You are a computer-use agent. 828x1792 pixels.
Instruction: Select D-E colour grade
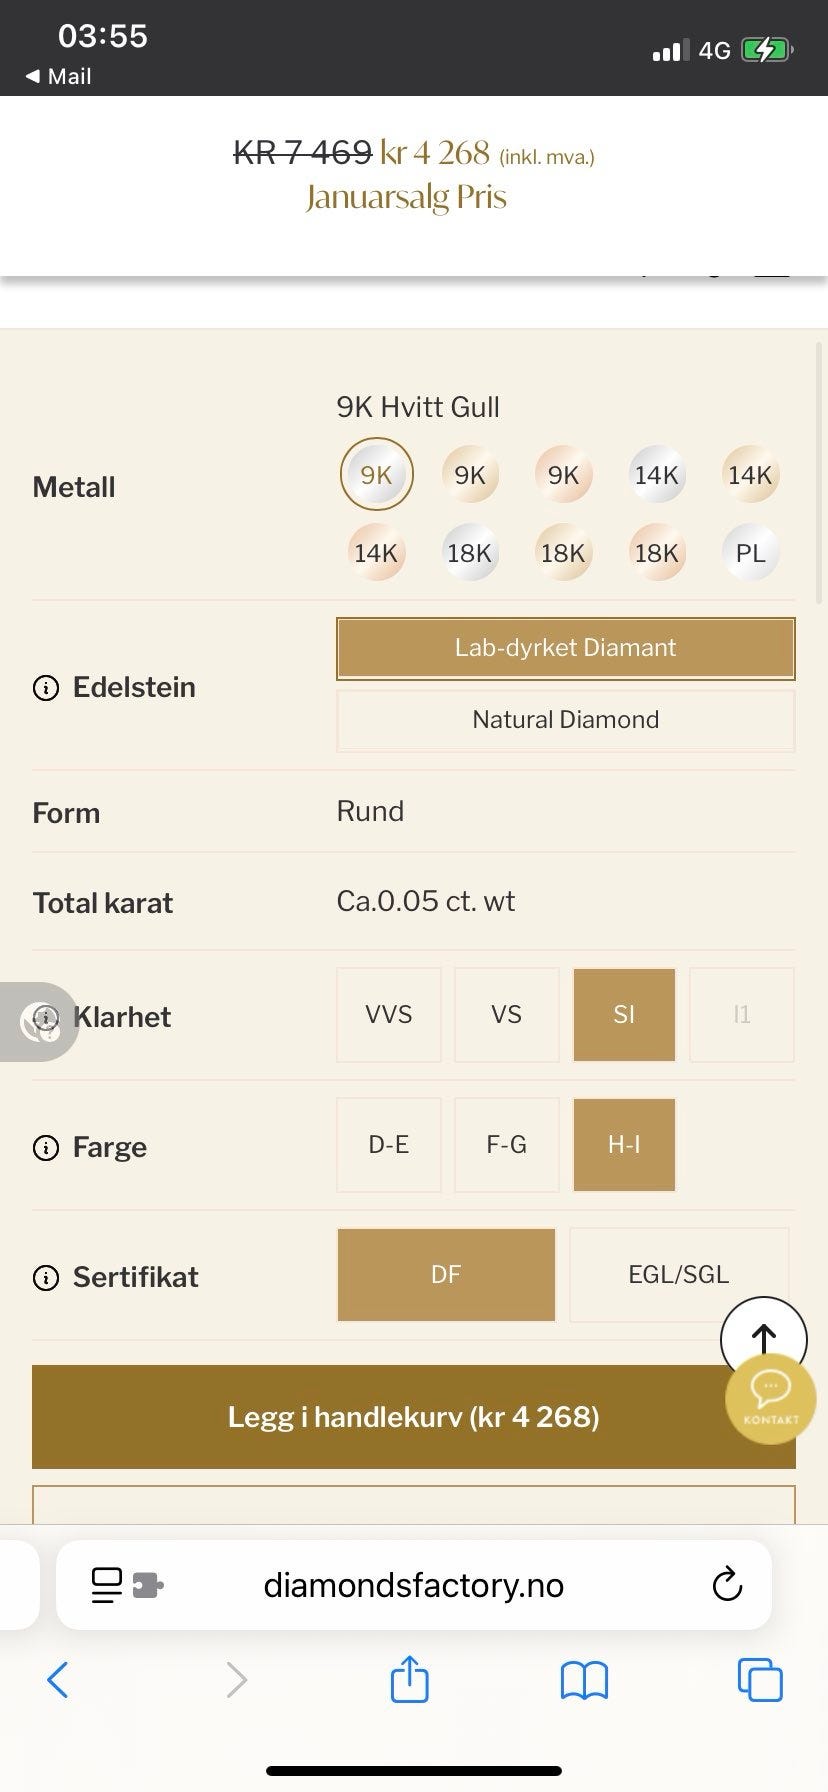[x=389, y=1145]
